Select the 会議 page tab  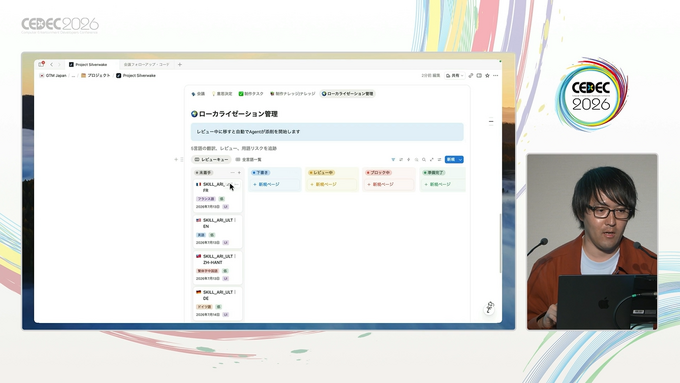(x=198, y=94)
